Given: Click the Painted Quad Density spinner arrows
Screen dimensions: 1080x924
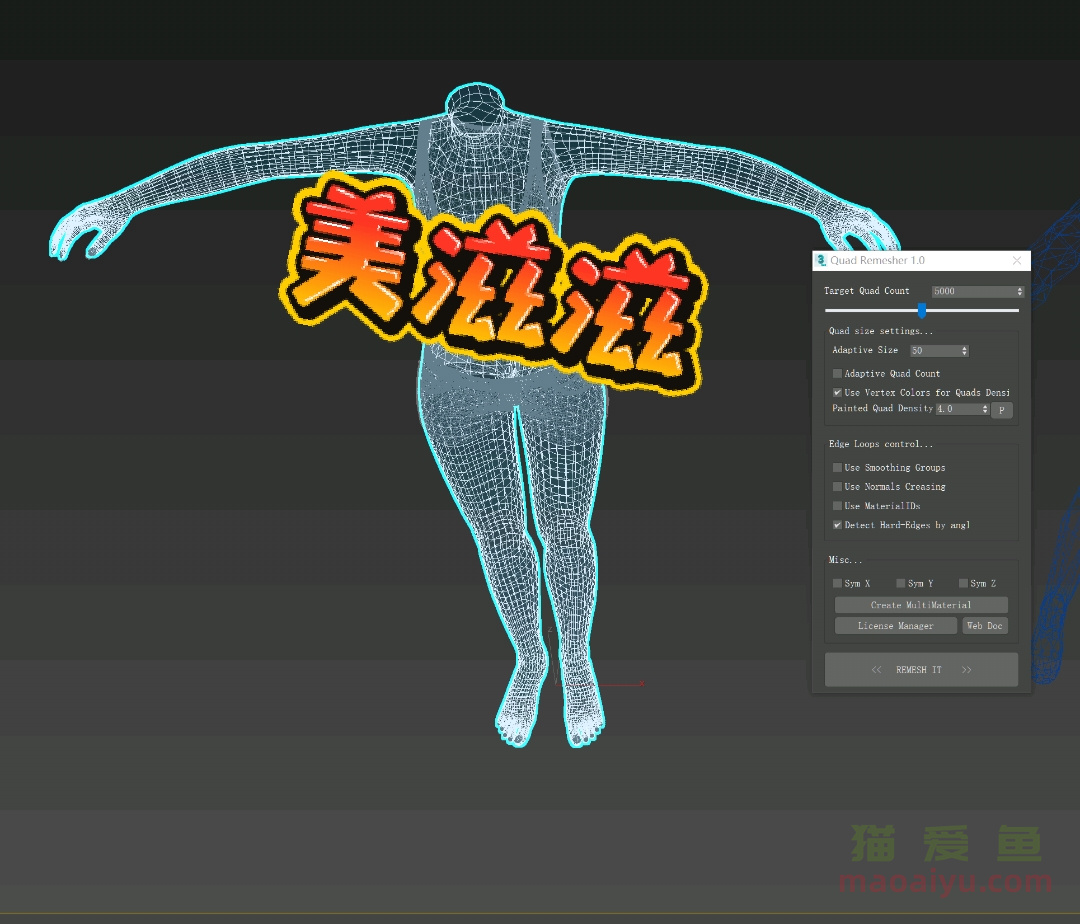Looking at the screenshot, I should (x=985, y=409).
